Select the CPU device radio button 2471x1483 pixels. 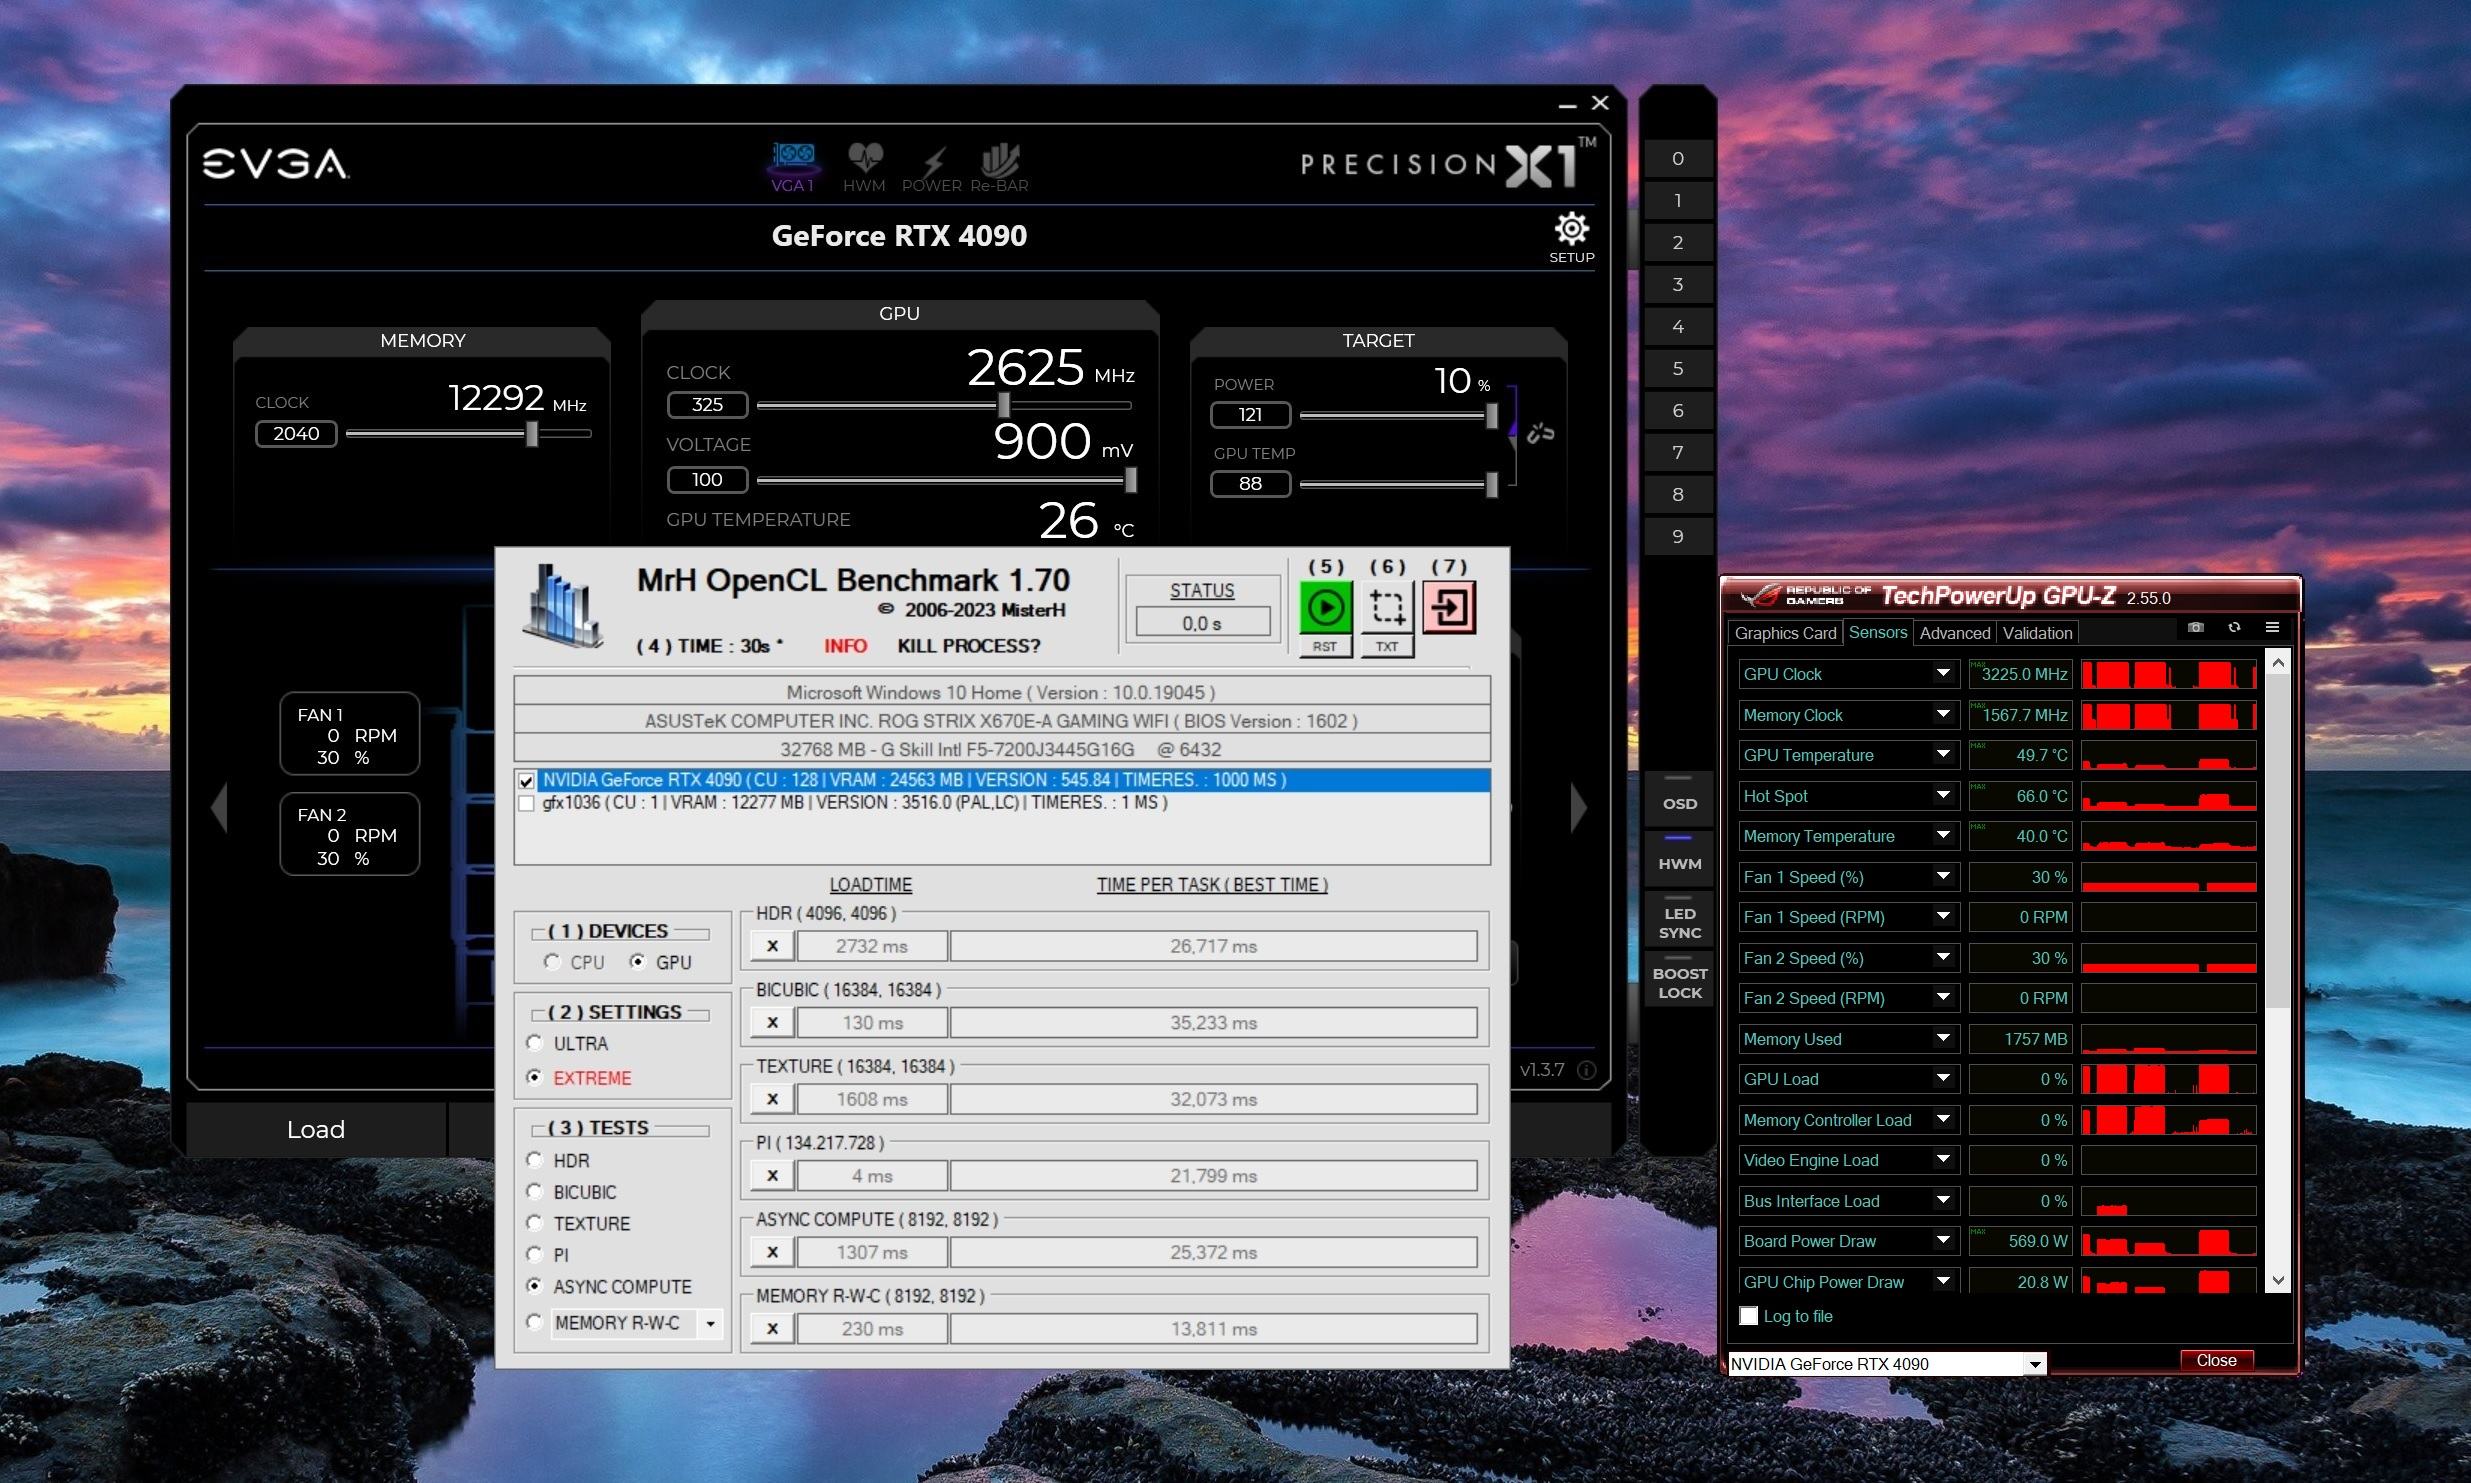click(x=552, y=961)
